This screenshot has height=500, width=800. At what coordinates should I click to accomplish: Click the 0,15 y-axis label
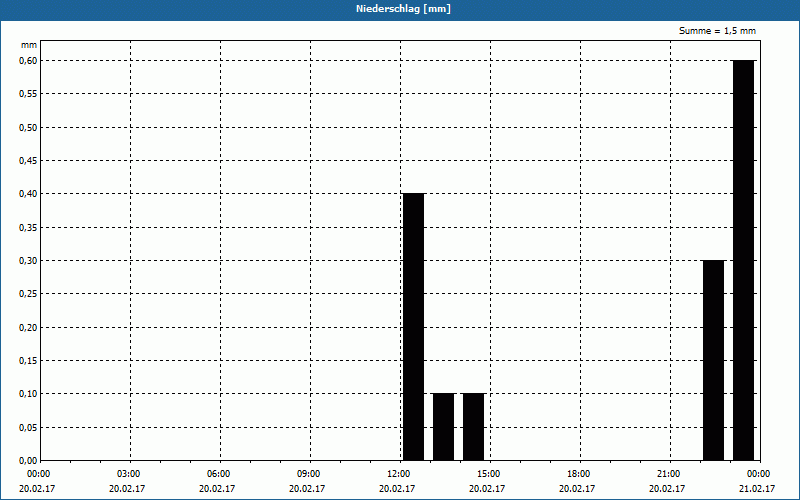[x=28, y=361]
